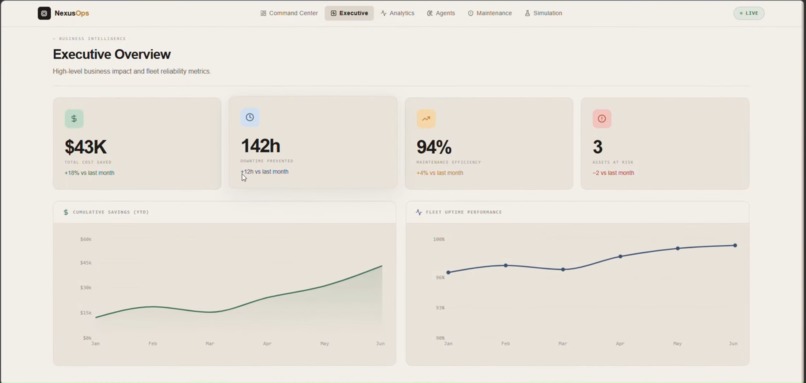Viewport: 806px width, 383px height.
Task: Click the LIVE status badge
Action: [x=749, y=13]
